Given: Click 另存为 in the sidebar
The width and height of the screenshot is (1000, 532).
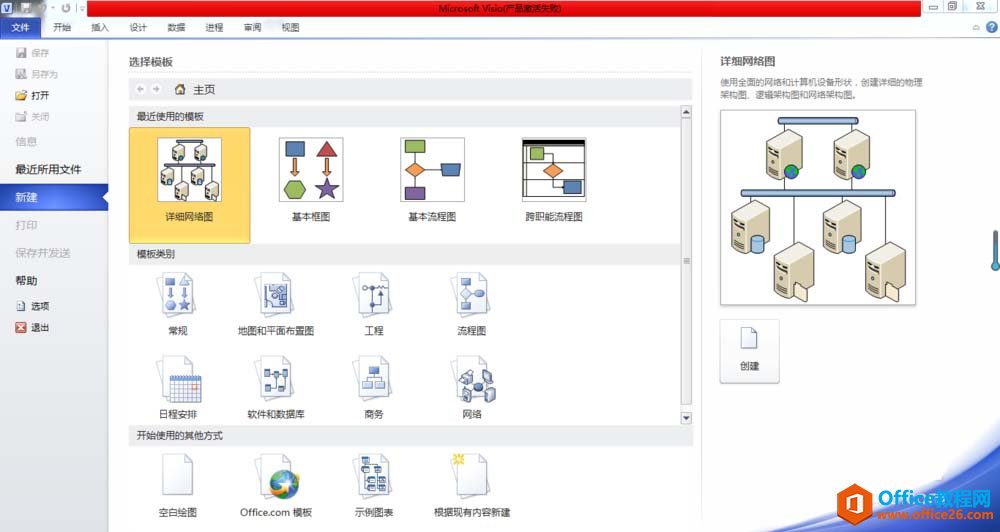Looking at the screenshot, I should tap(36, 74).
